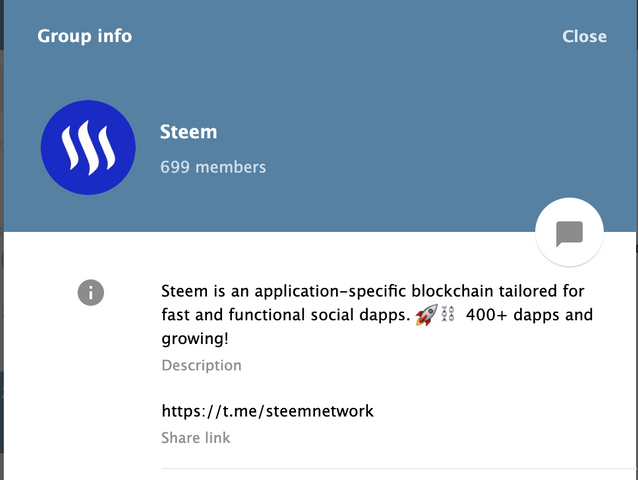Open the https://t.me/steemnetwork link
The height and width of the screenshot is (480, 638).
[x=267, y=410]
